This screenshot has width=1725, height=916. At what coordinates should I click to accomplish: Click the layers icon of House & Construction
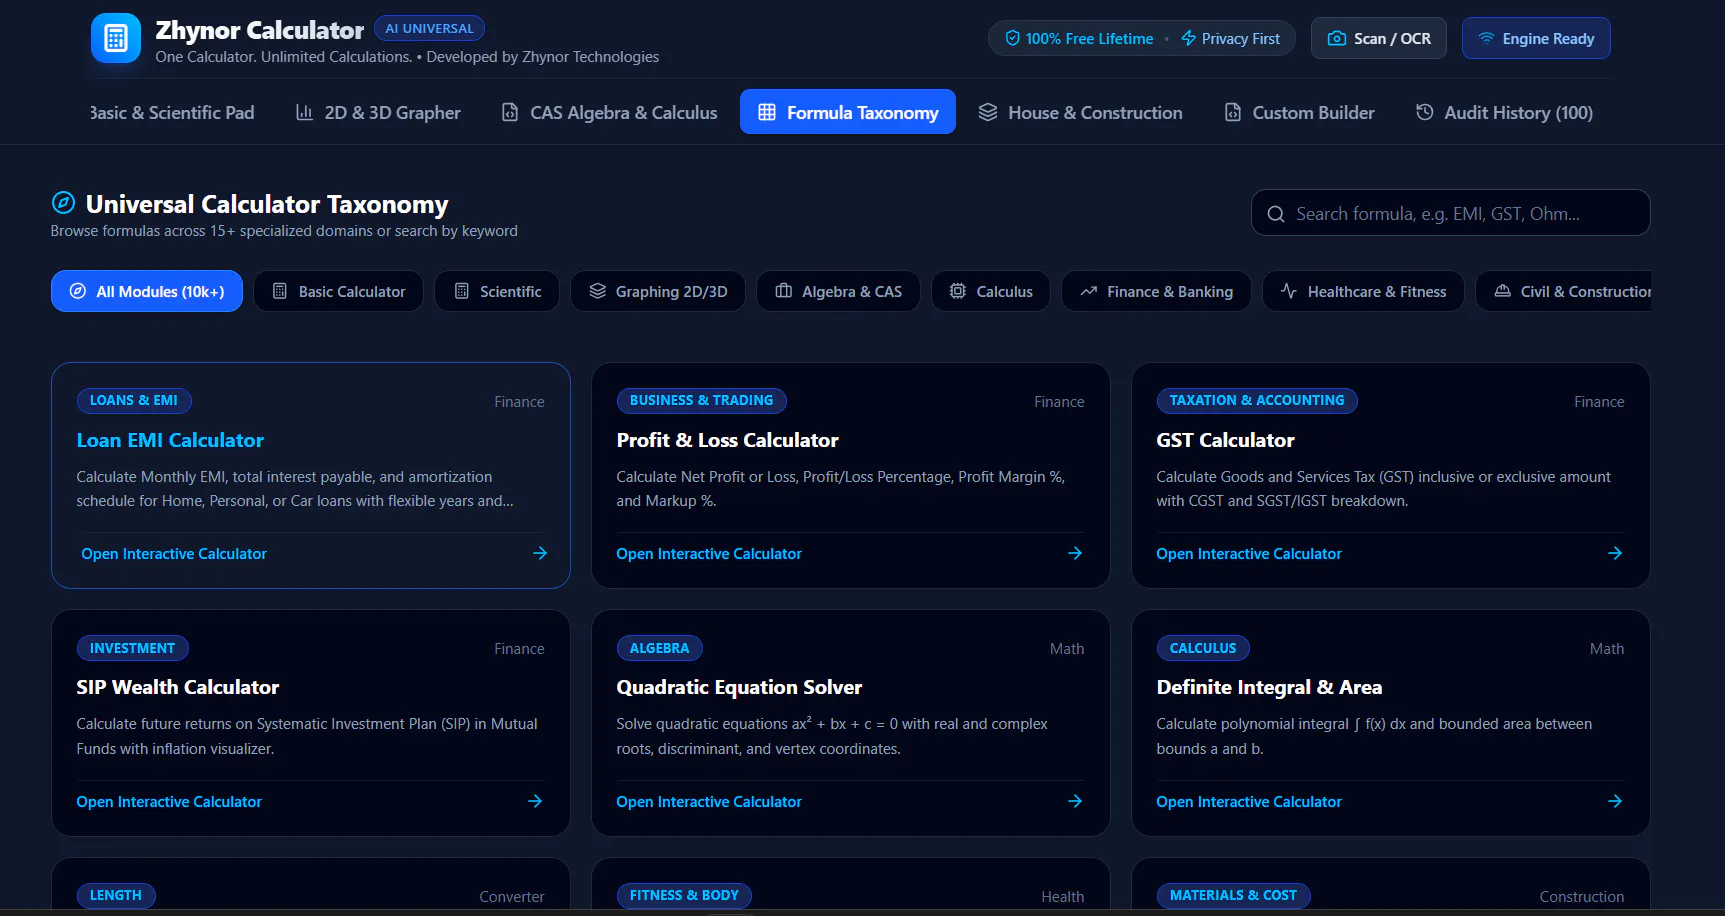[988, 112]
